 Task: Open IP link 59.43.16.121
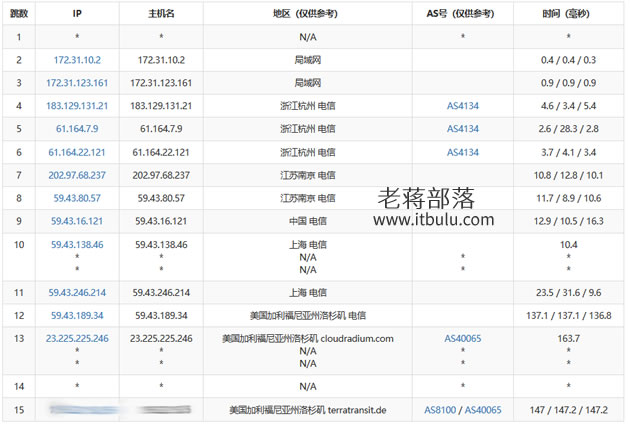point(77,221)
